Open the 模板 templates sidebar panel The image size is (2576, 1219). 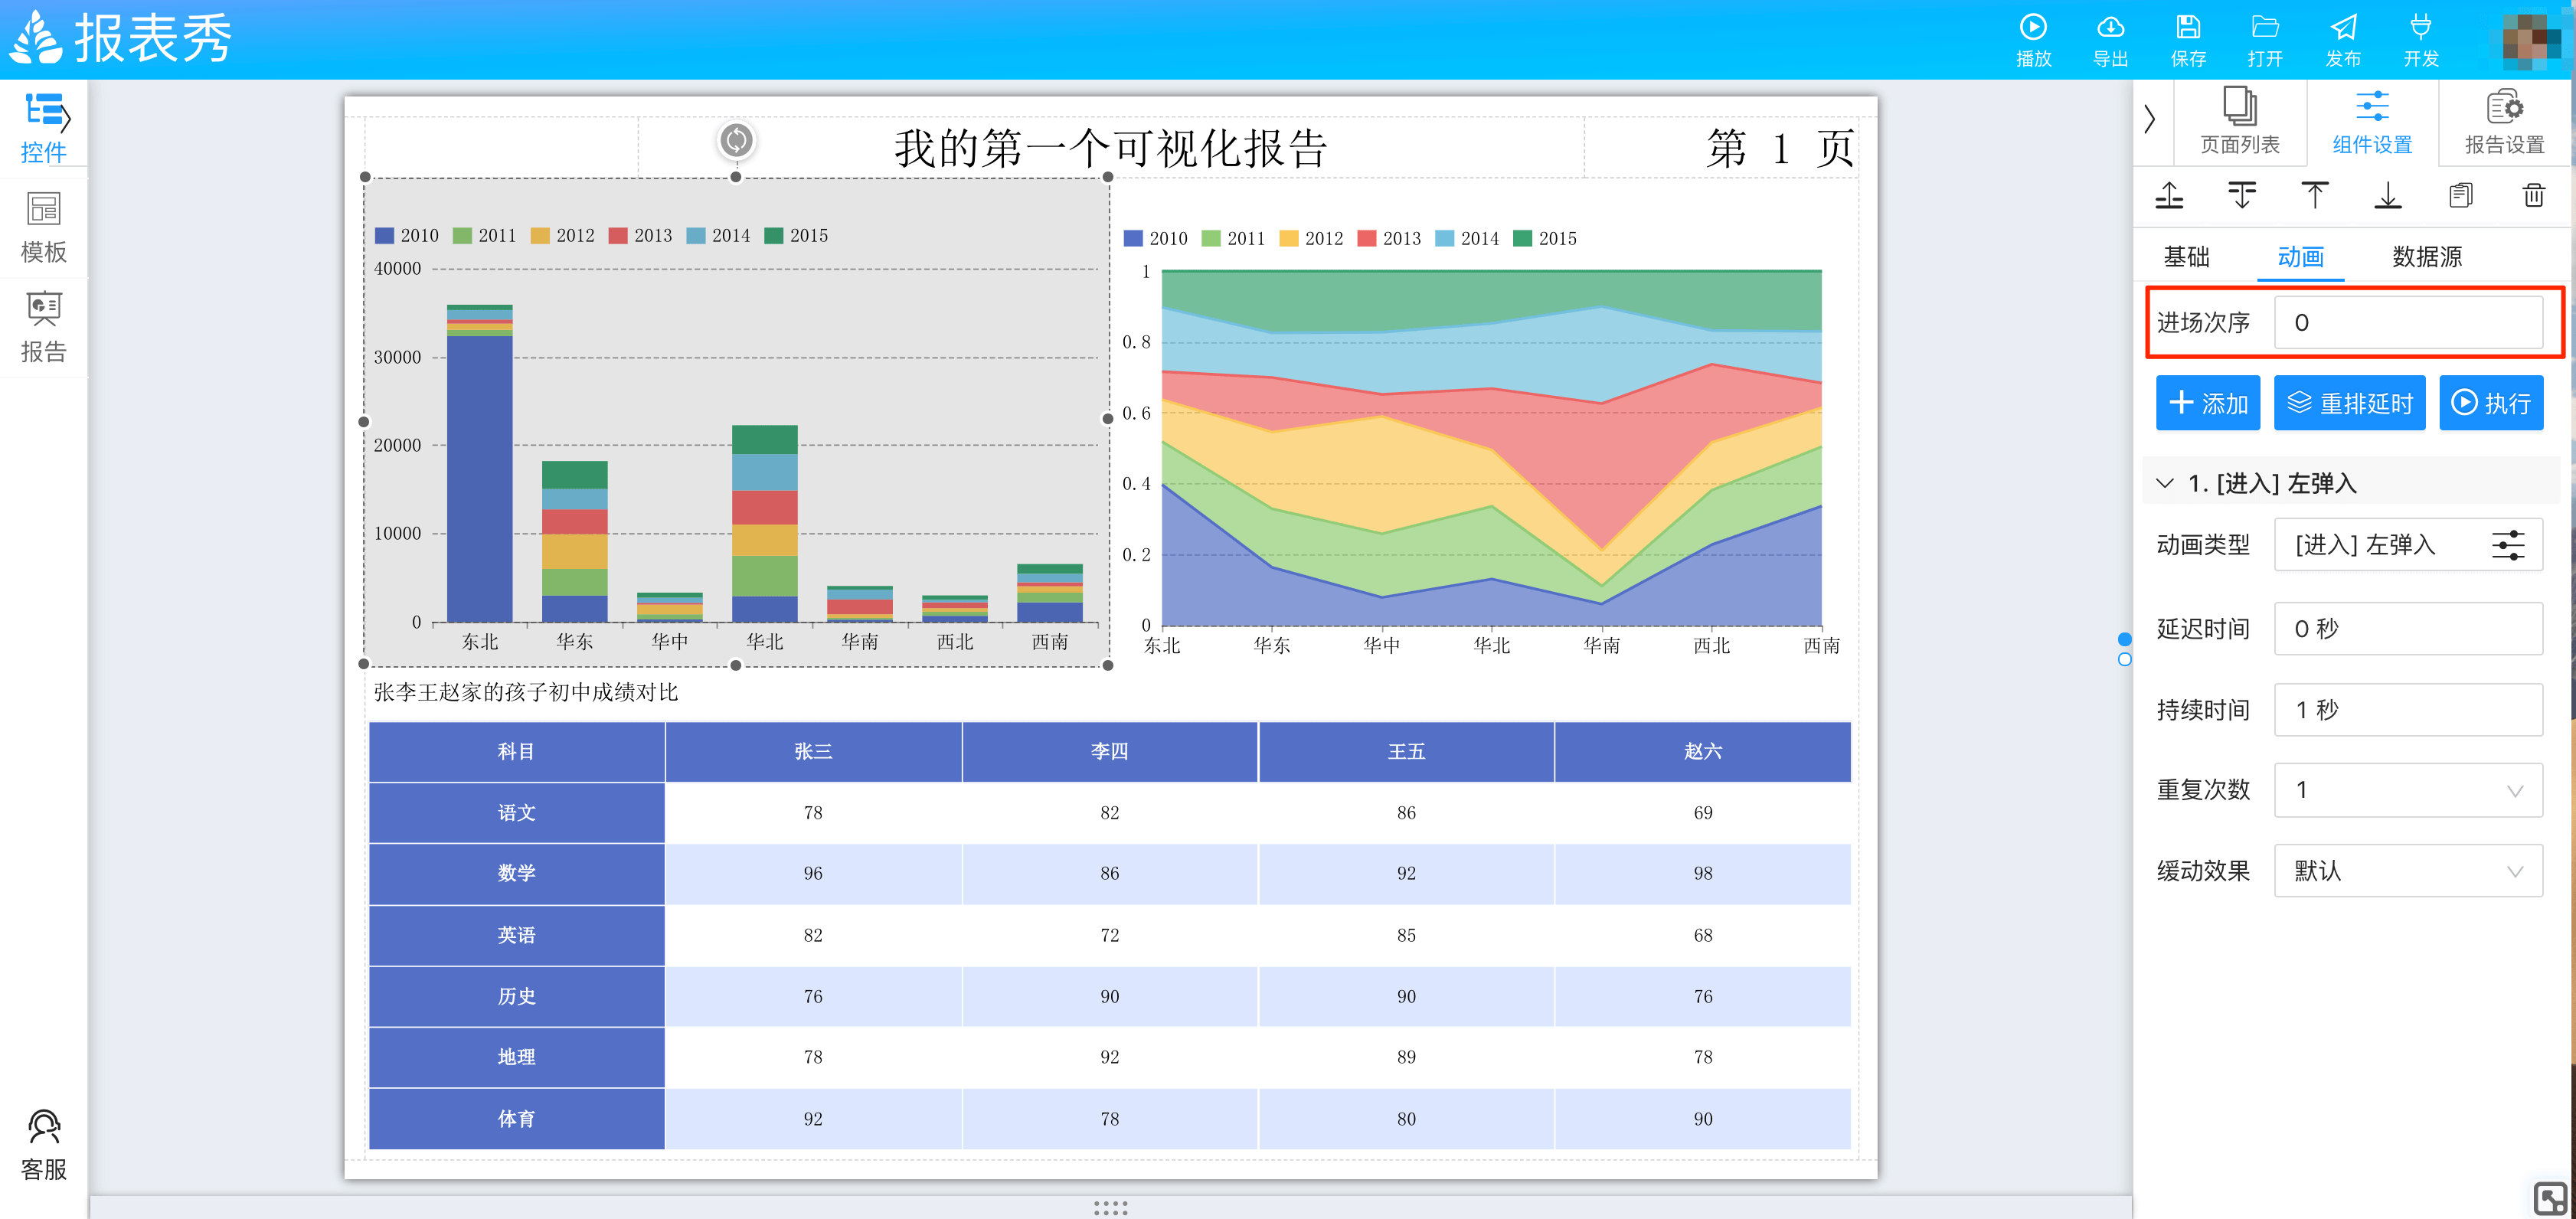(x=43, y=228)
